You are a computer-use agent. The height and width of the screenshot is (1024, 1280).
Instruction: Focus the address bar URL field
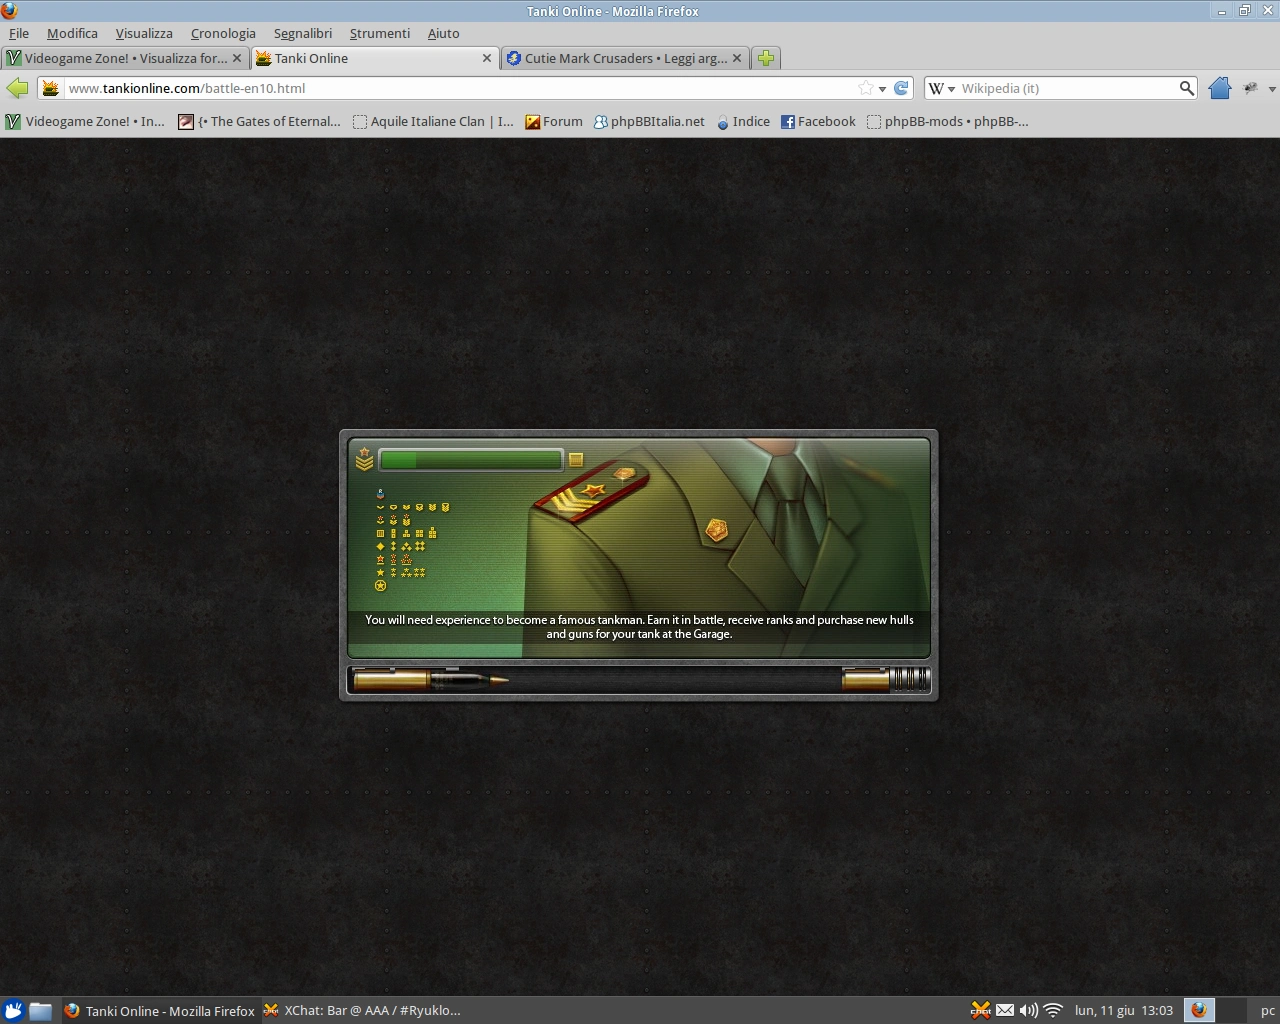[x=460, y=88]
